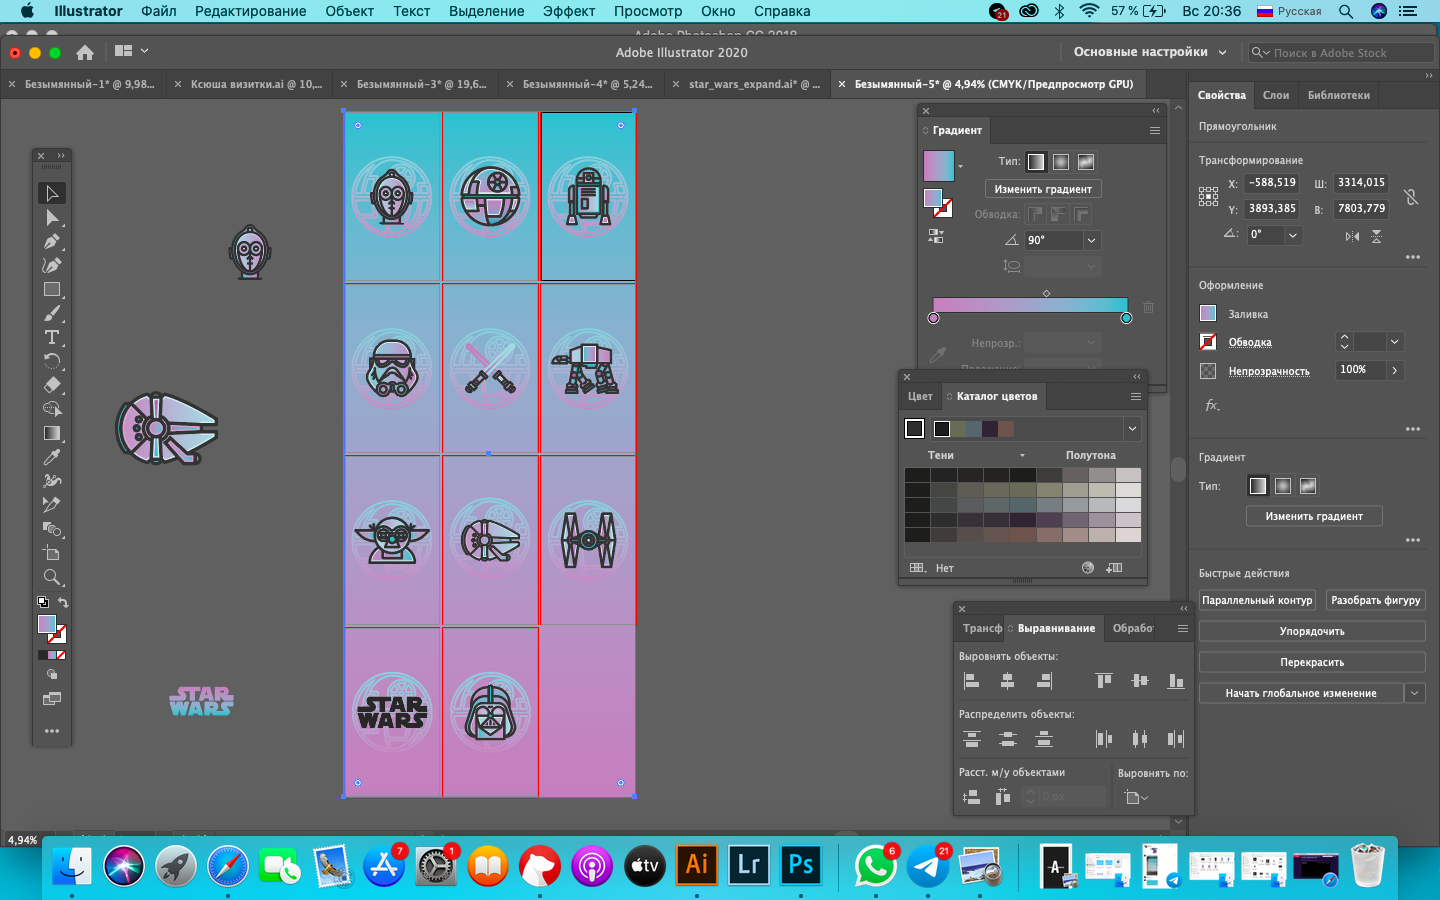Switch to Библиотеки tab
Viewport: 1440px width, 900px height.
[1339, 95]
